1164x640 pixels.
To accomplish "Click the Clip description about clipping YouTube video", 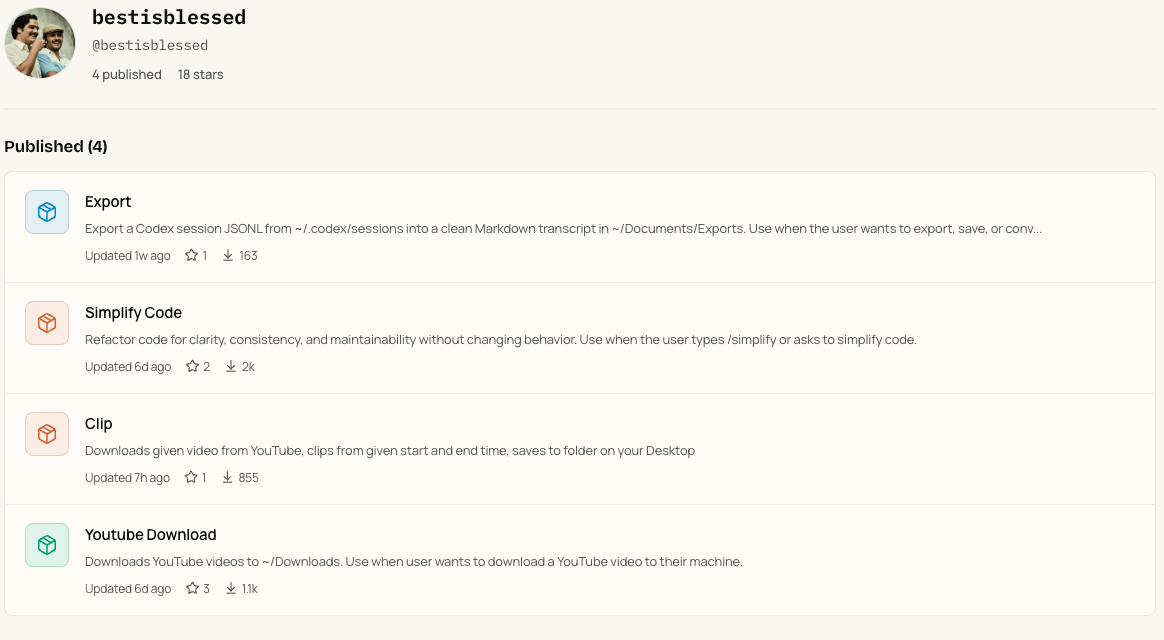I will tap(390, 451).
